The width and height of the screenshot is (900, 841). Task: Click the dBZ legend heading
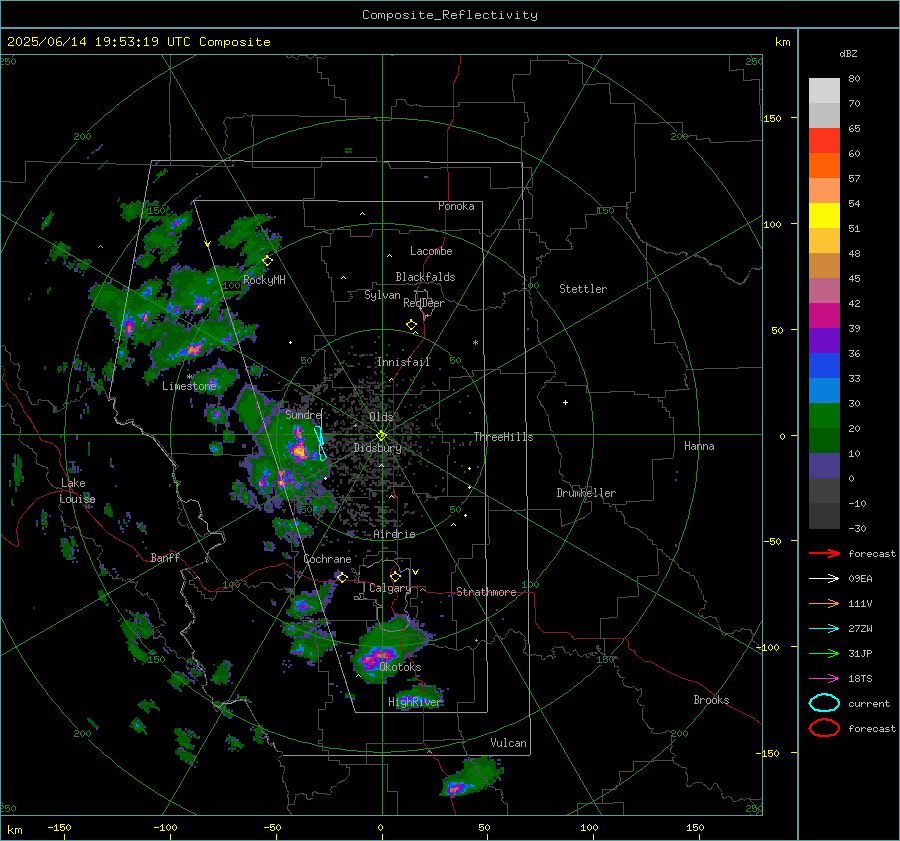click(848, 53)
